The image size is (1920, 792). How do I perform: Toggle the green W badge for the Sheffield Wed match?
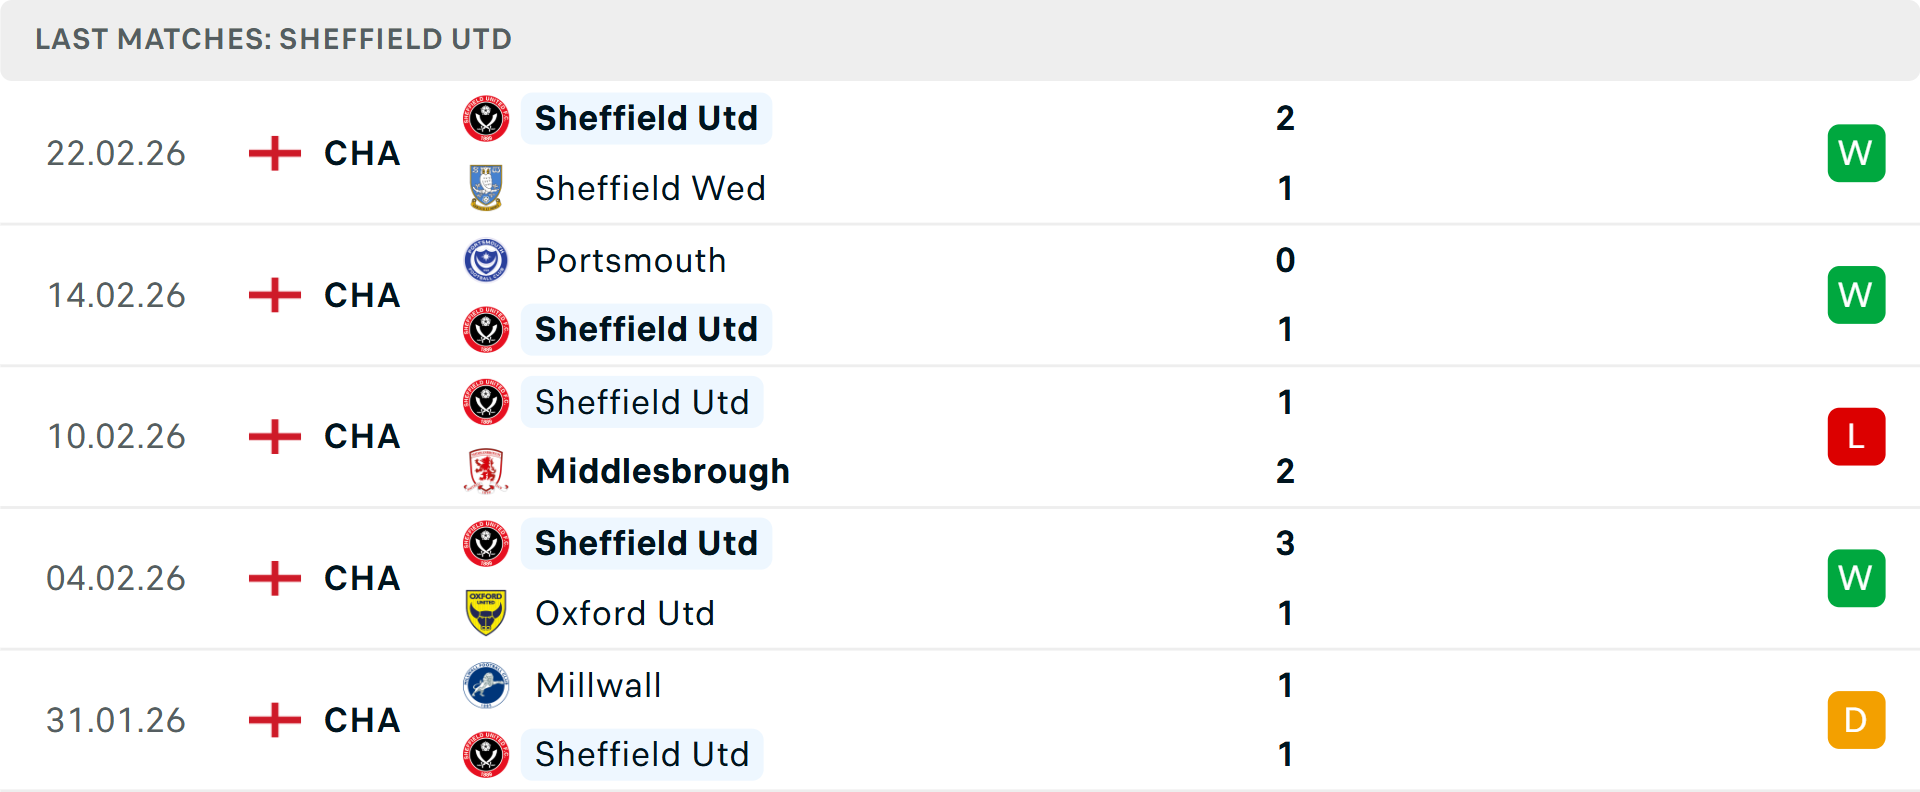point(1856,153)
